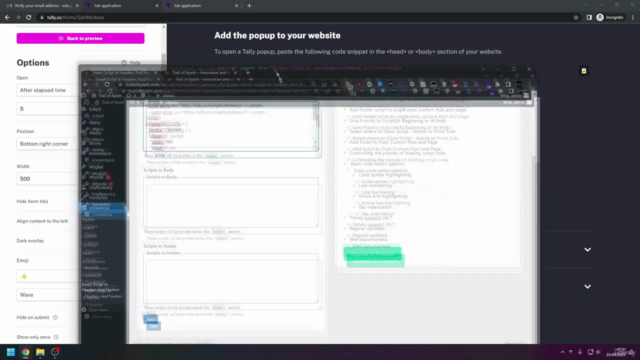Expand the lower collapsed section chevron on the right

click(x=587, y=287)
